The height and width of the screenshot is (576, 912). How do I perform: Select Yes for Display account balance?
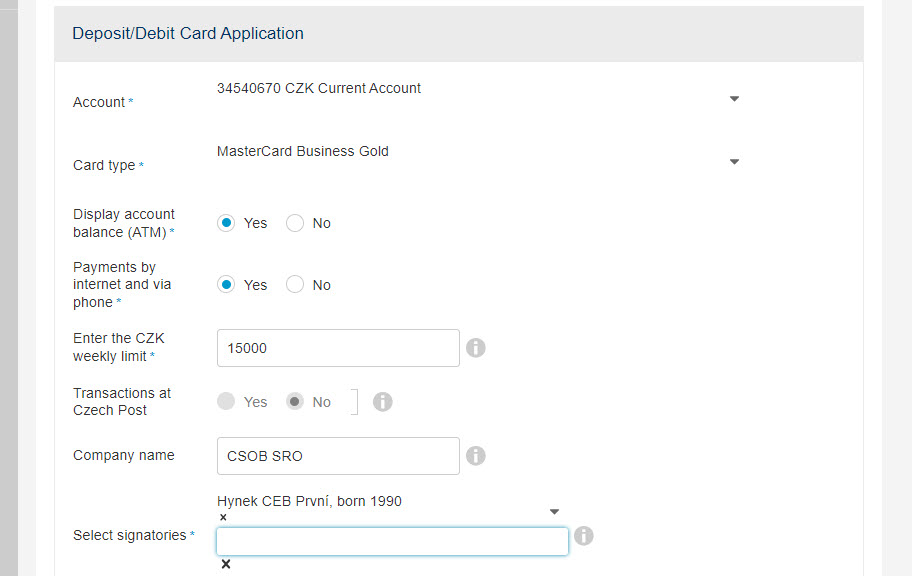point(226,223)
